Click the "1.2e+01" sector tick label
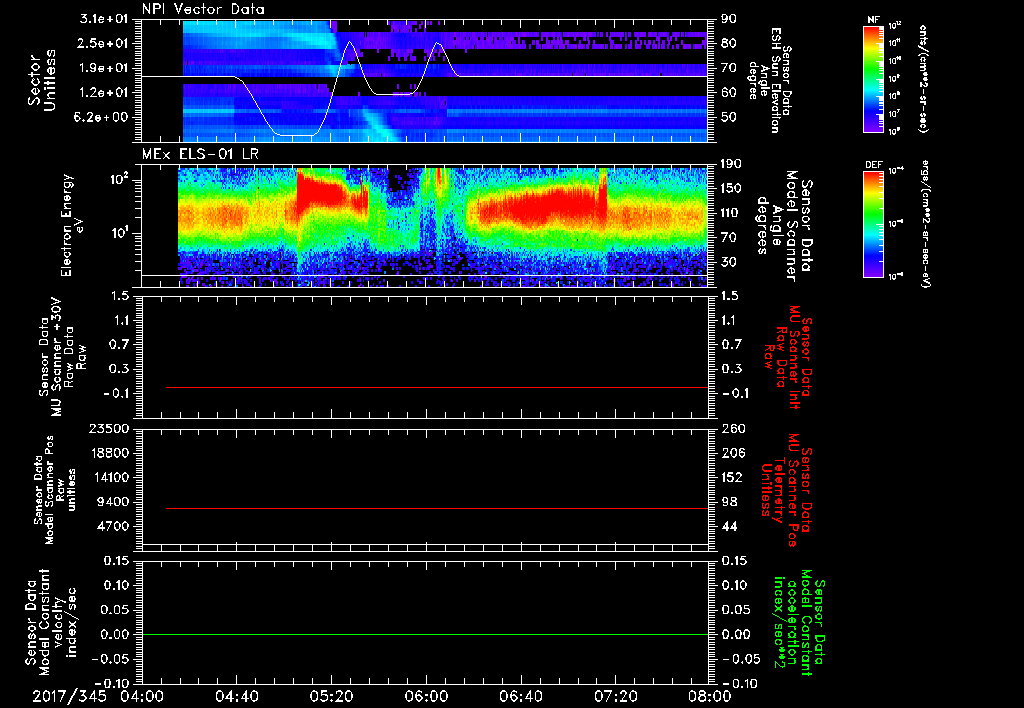 (x=104, y=92)
